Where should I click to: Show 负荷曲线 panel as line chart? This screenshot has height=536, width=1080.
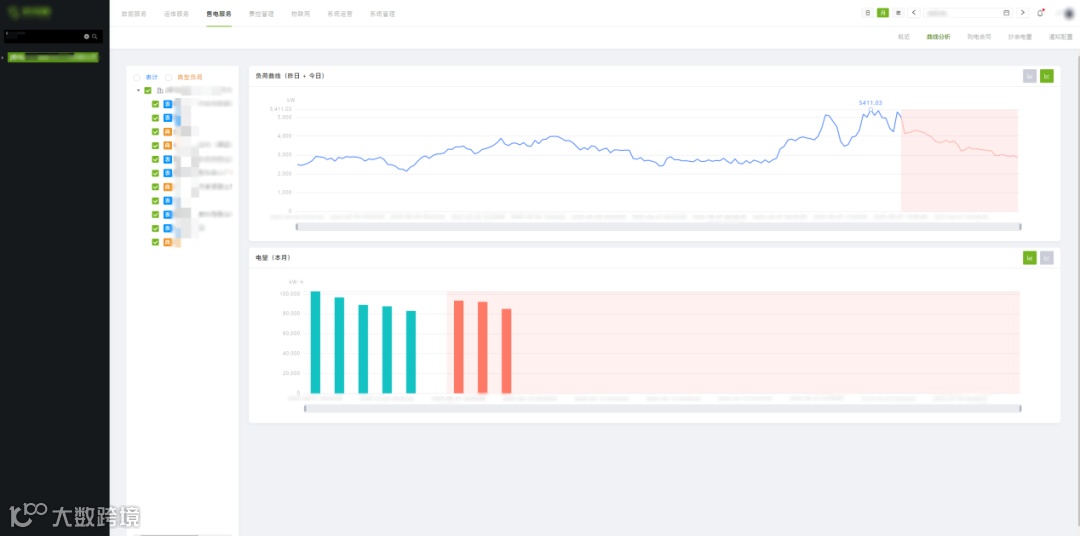(1047, 76)
